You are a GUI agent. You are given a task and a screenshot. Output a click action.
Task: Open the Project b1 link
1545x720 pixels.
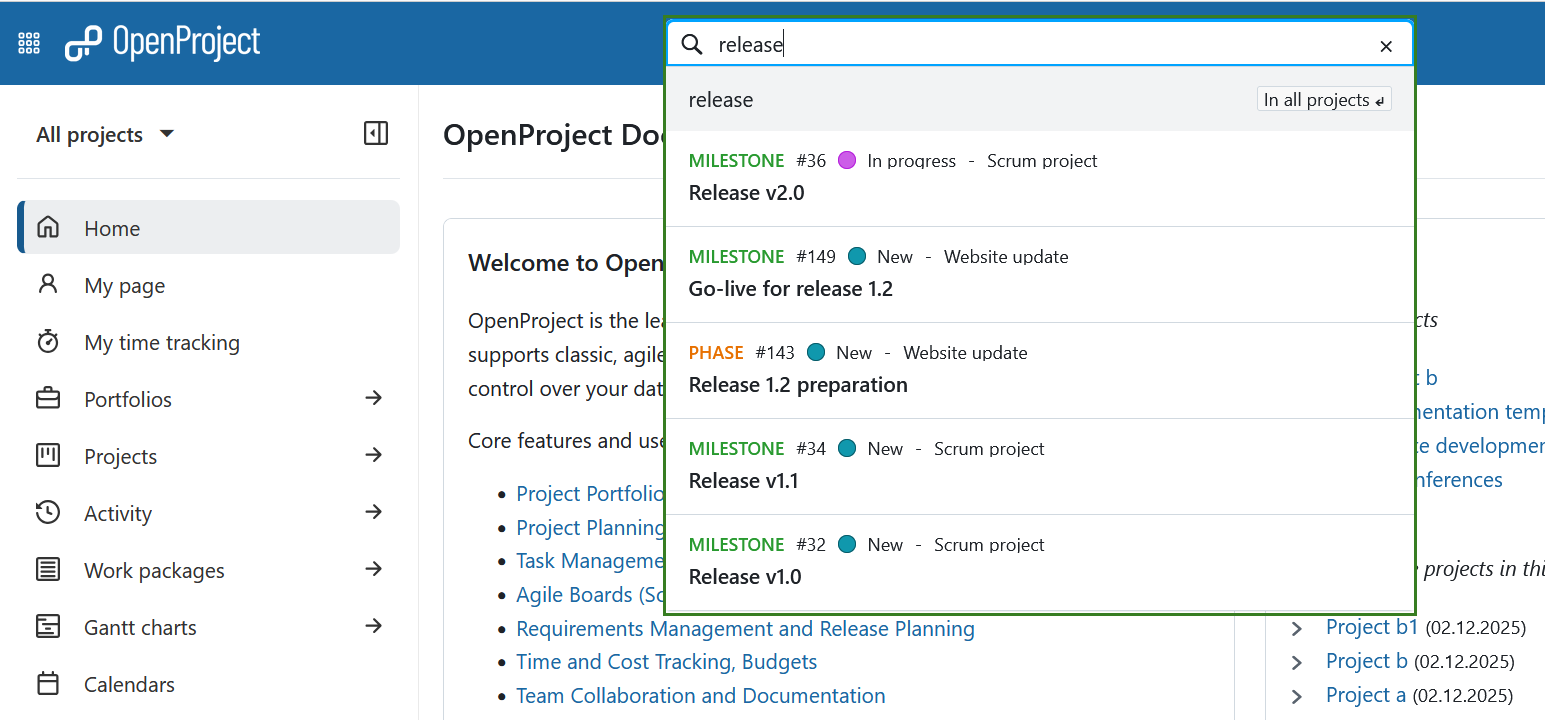coord(1371,626)
